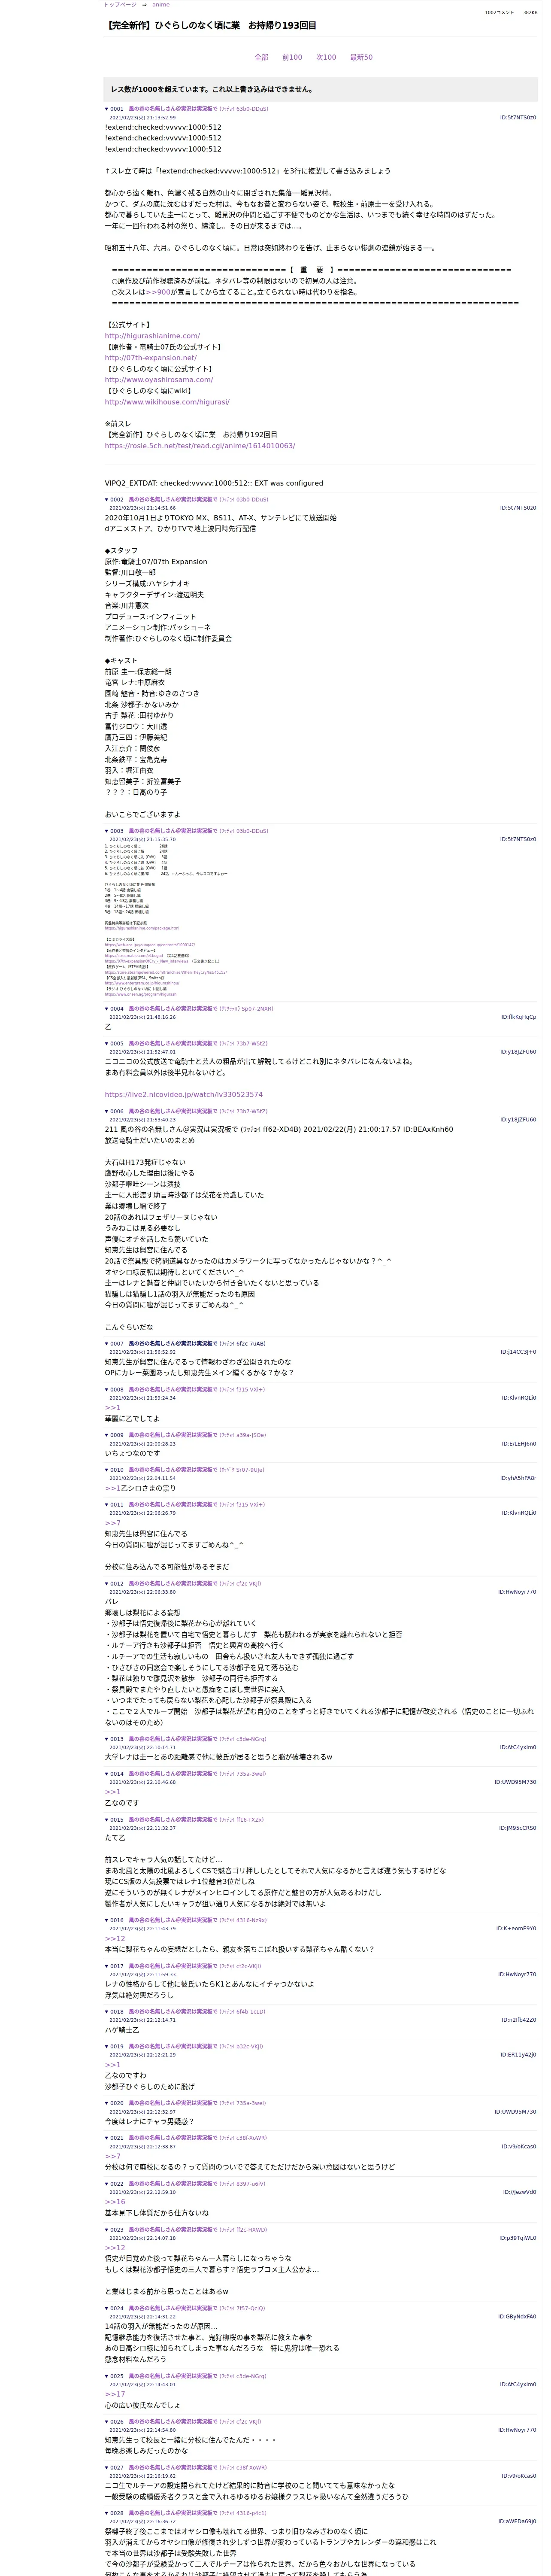Click ID:n2lfb42Z0 on post 0018
The image size is (551, 2576).
tap(519, 2020)
